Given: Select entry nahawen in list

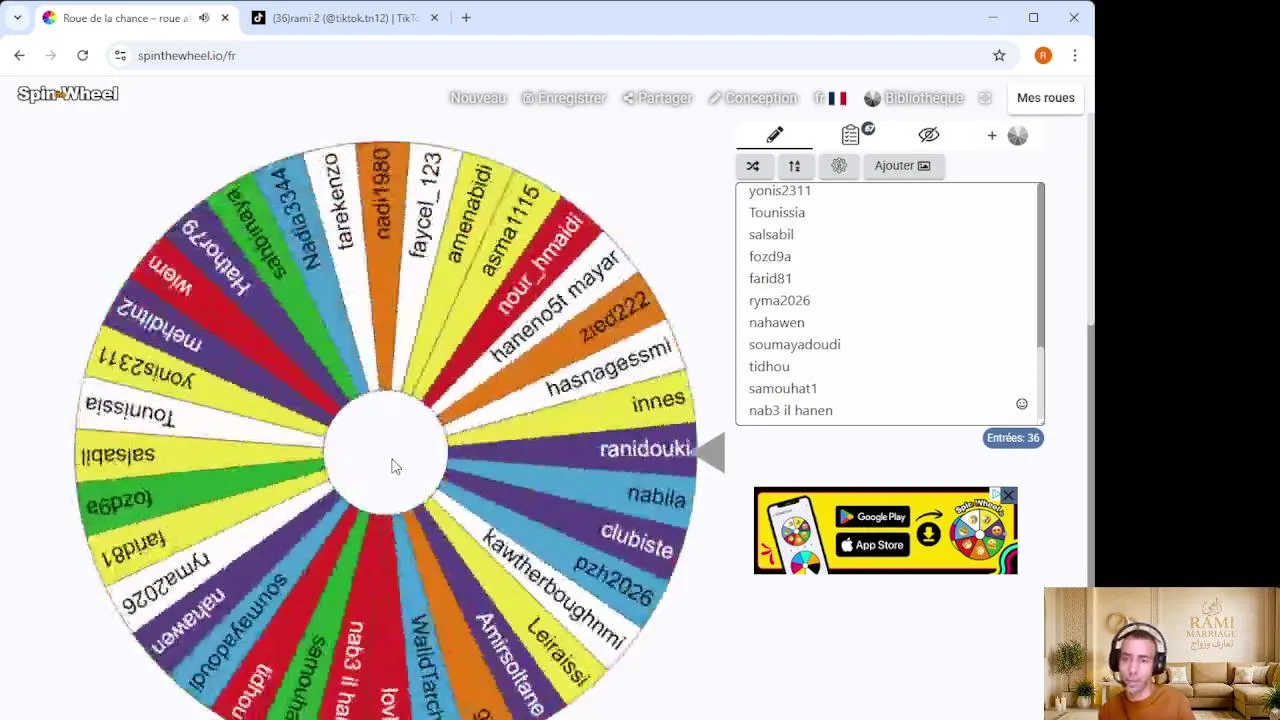Looking at the screenshot, I should pyautogui.click(x=777, y=322).
